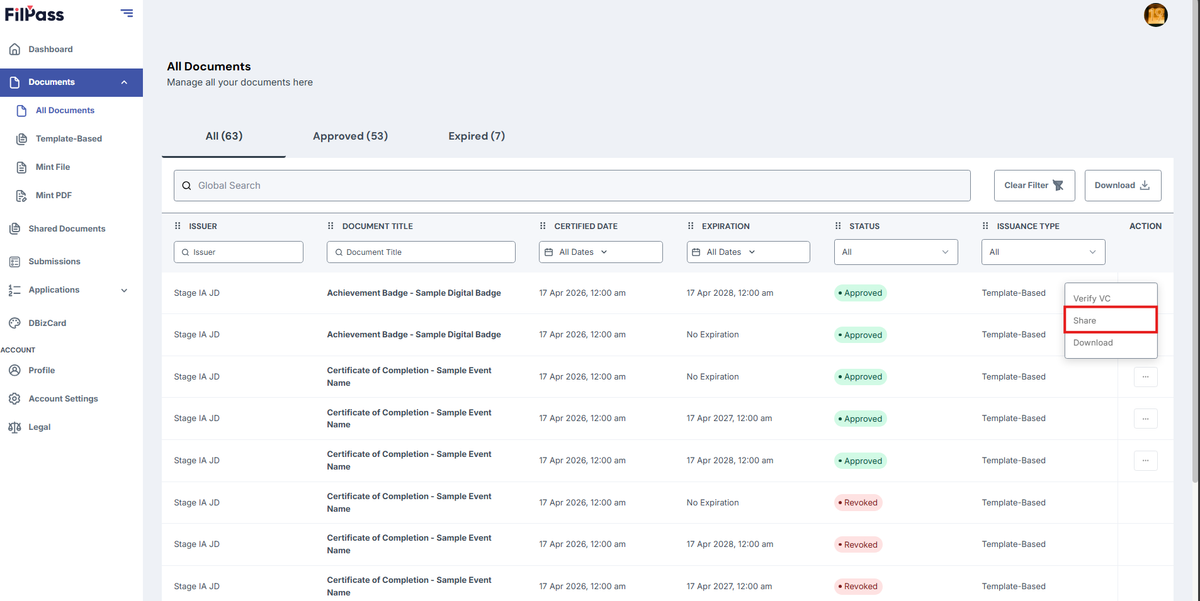Collapse the sidebar with hamburger icon
This screenshot has width=1200, height=601.
coord(126,13)
